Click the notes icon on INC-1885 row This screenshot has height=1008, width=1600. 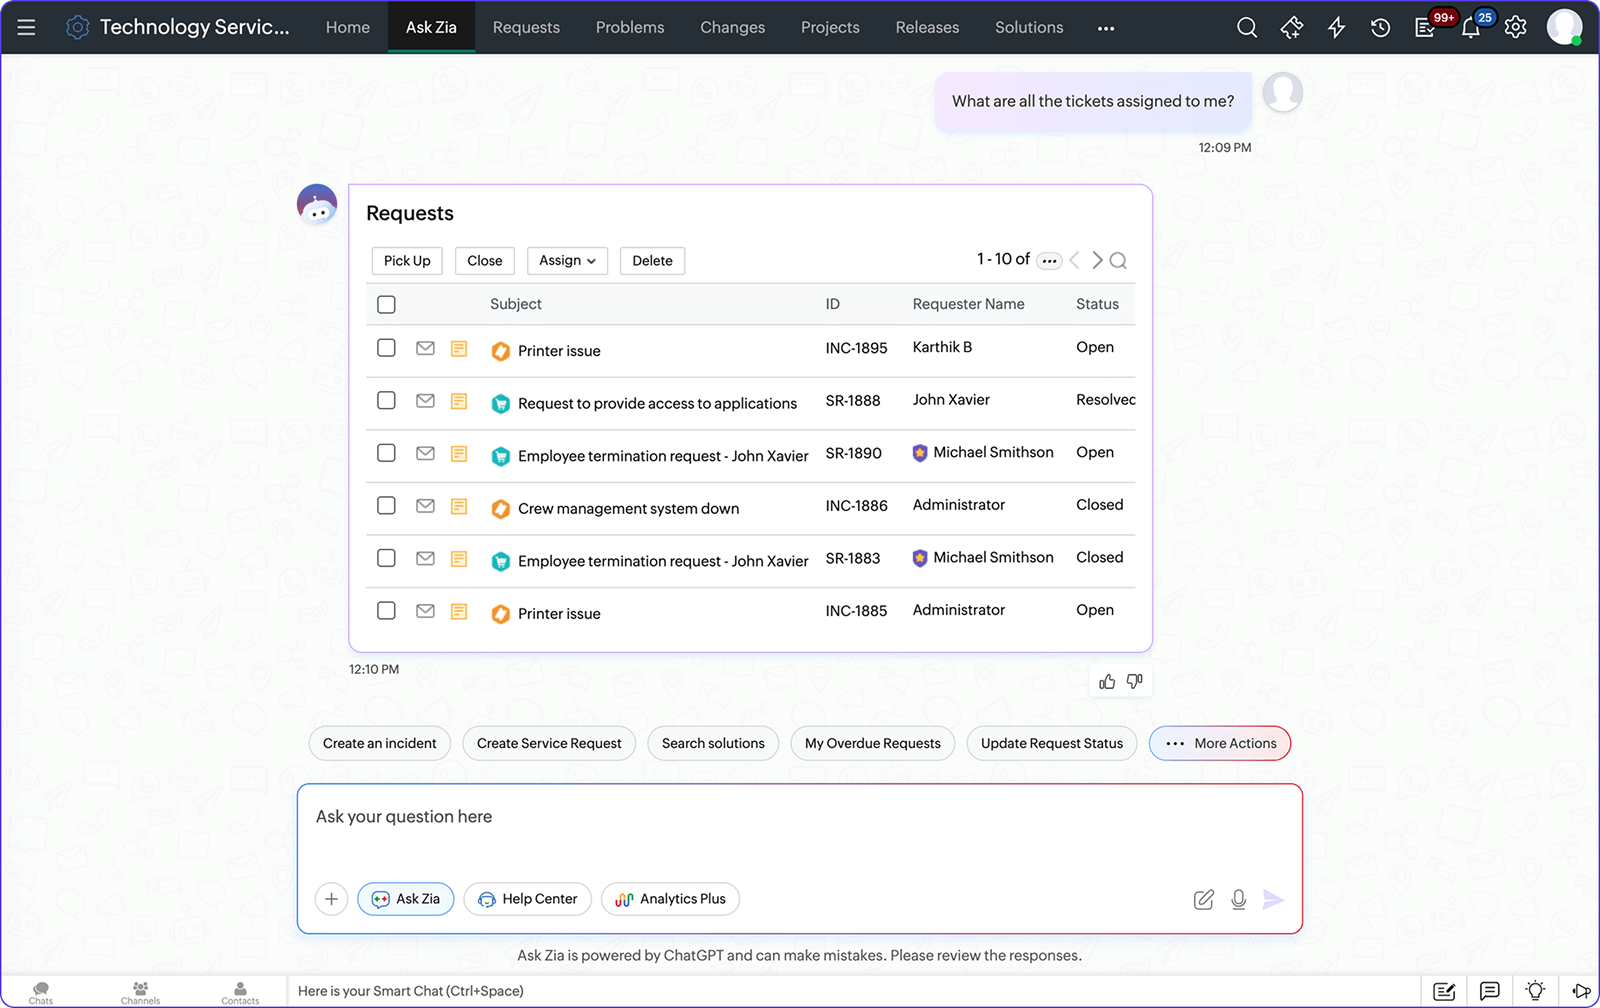[459, 611]
